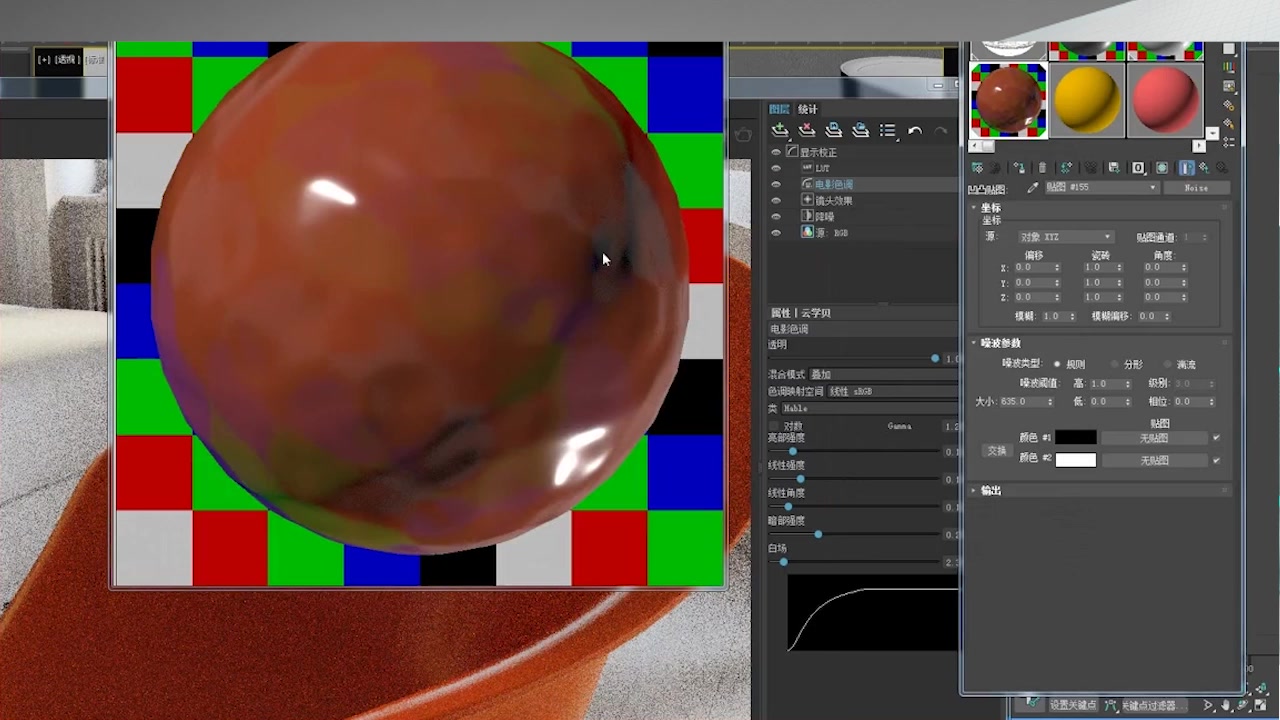Viewport: 1280px width, 720px height.
Task: Toggle the 颜色 #1 map enable checkbox
Action: pos(1216,438)
